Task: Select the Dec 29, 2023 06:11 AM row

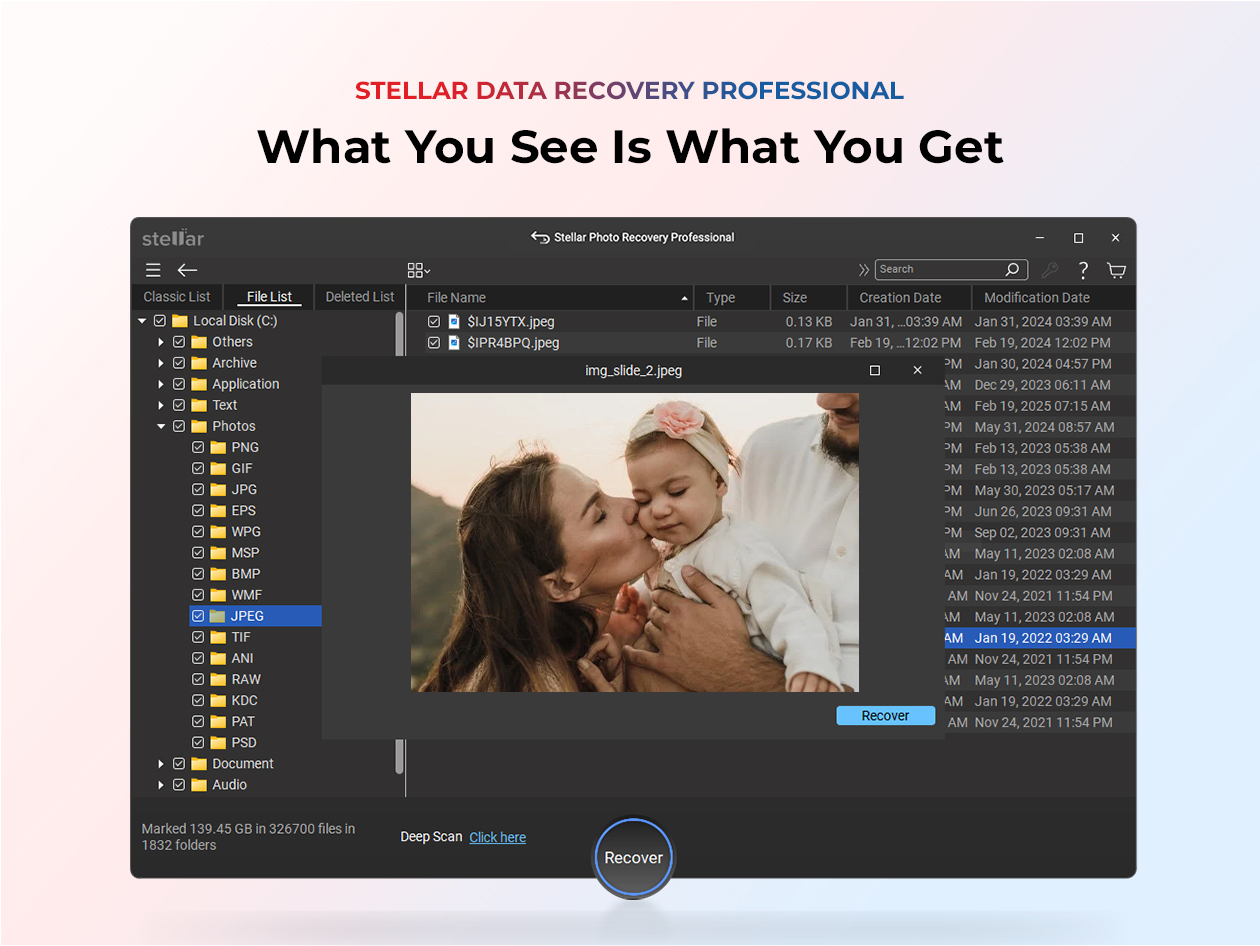Action: pyautogui.click(x=1040, y=385)
